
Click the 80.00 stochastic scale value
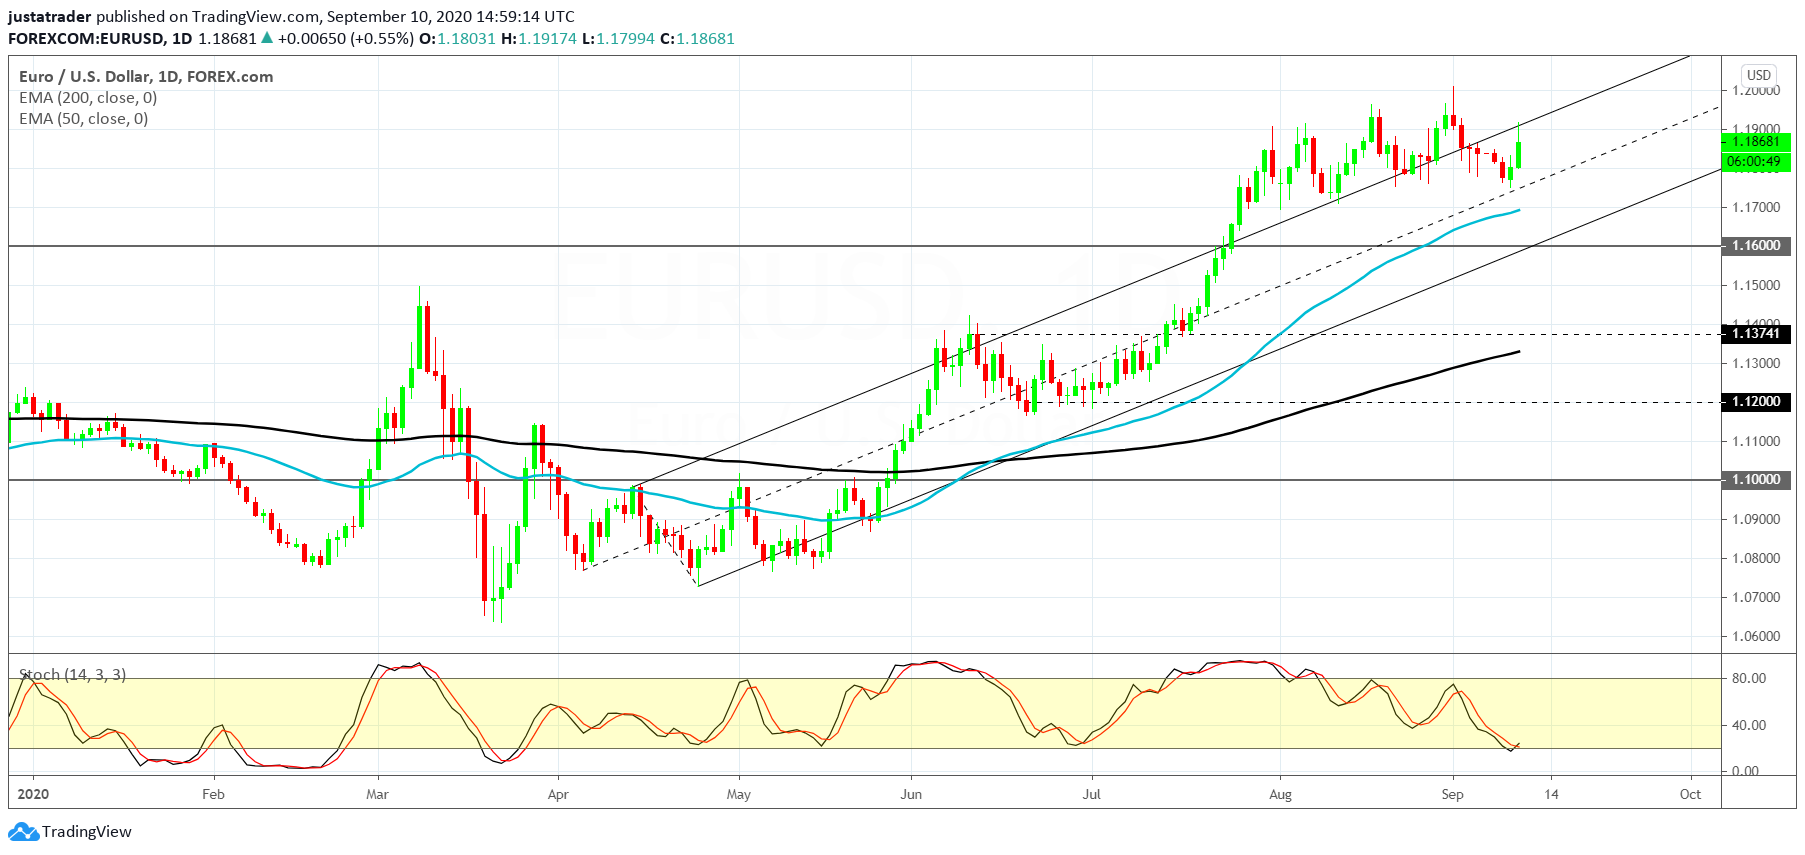point(1749,678)
